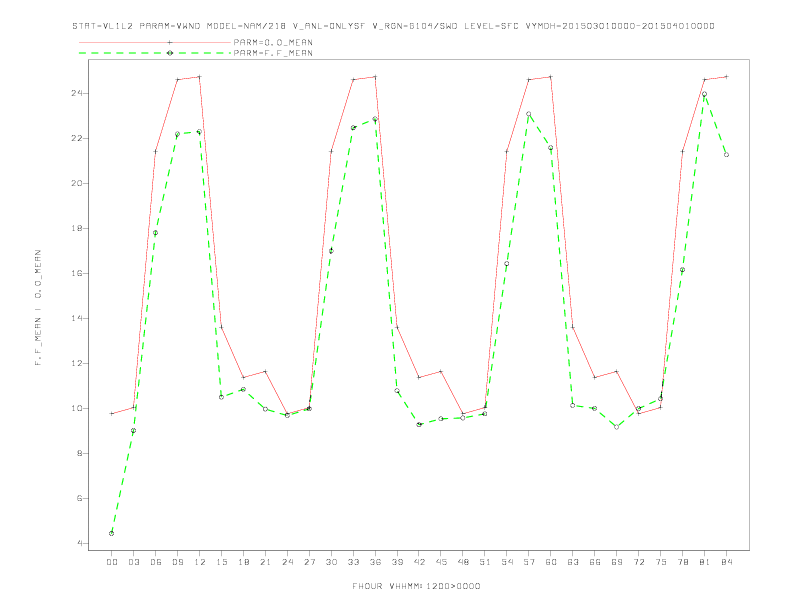Click y-axis tick label 20
The height and width of the screenshot is (612, 792).
(77, 183)
